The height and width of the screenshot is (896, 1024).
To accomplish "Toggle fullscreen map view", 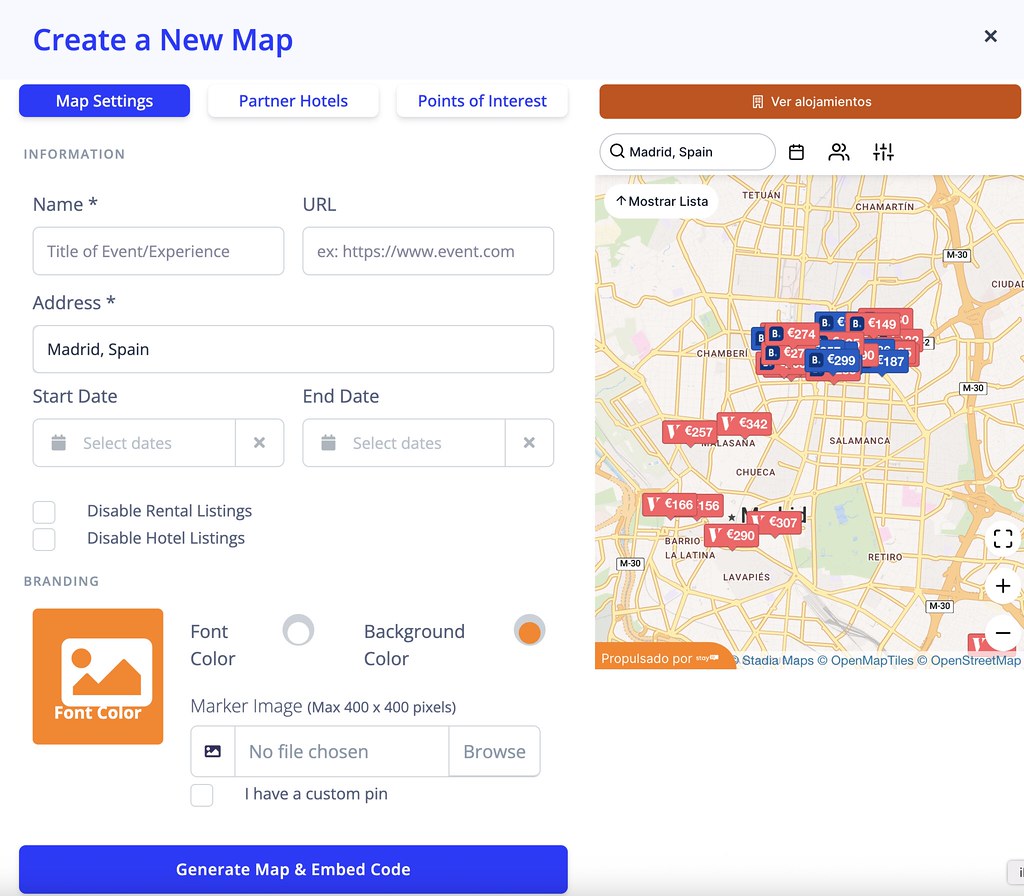I will coord(1002,539).
